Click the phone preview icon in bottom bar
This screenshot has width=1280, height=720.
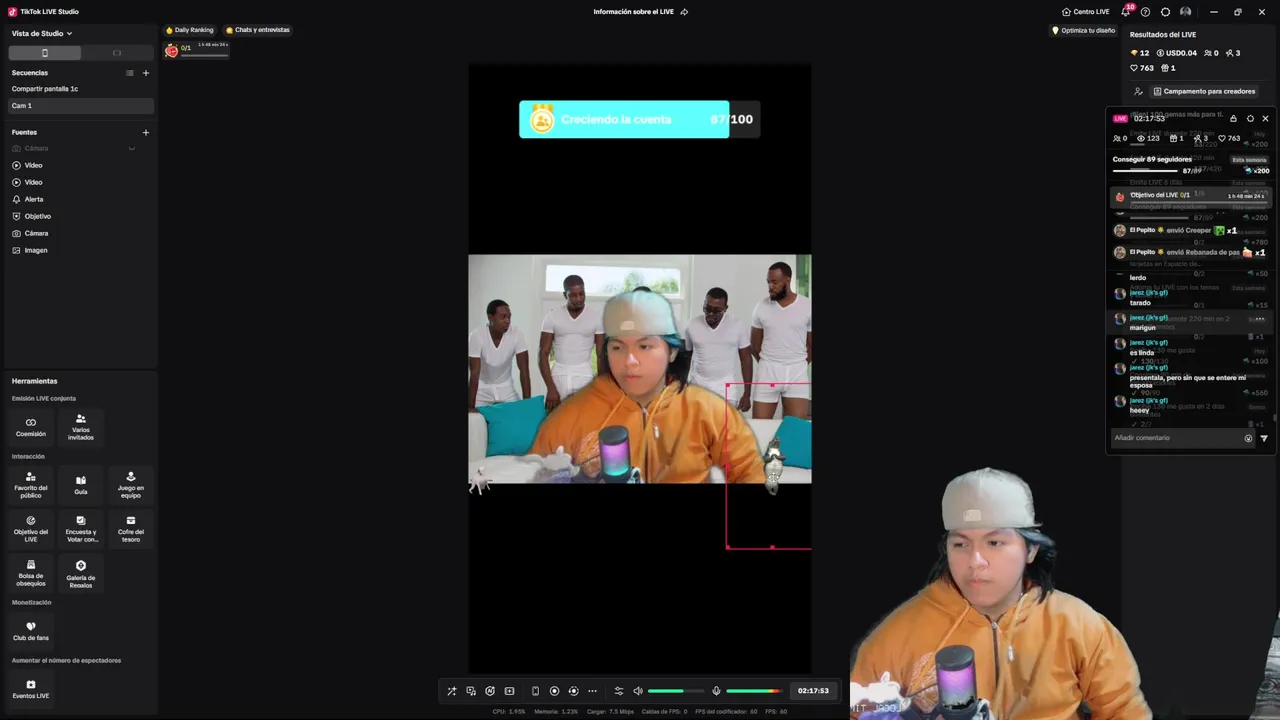pos(535,691)
